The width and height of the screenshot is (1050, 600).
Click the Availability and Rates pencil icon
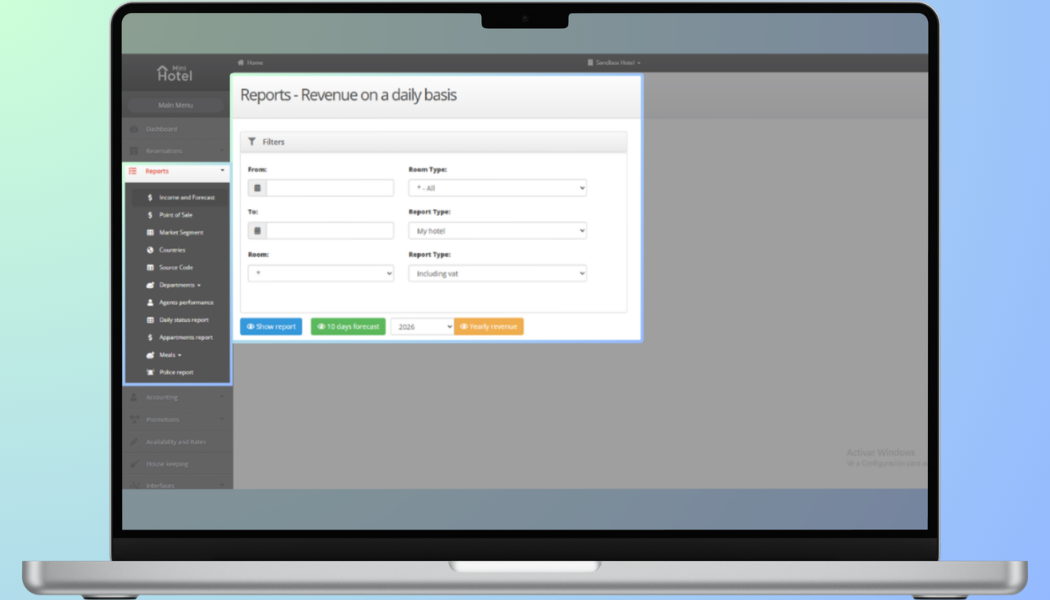coord(134,441)
